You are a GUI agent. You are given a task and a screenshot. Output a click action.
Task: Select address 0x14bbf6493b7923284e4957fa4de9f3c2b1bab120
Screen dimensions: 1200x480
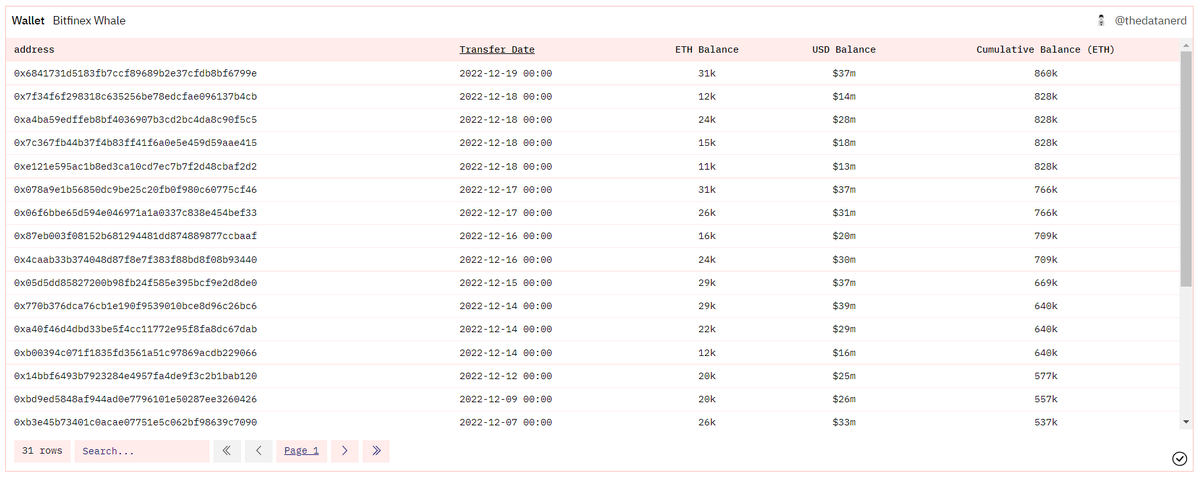pyautogui.click(x=135, y=375)
